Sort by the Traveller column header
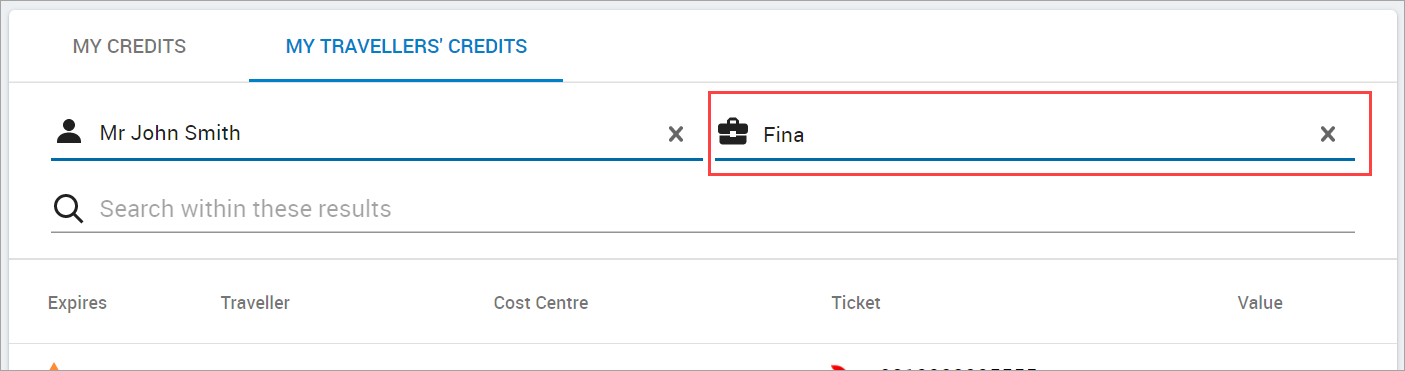The height and width of the screenshot is (371, 1405). click(255, 302)
